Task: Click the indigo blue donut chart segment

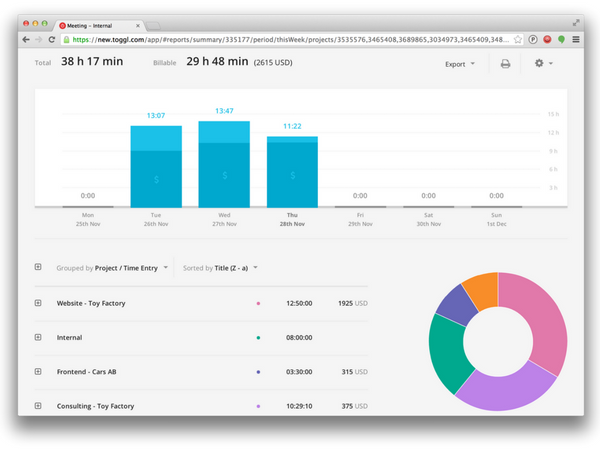Action: [457, 305]
